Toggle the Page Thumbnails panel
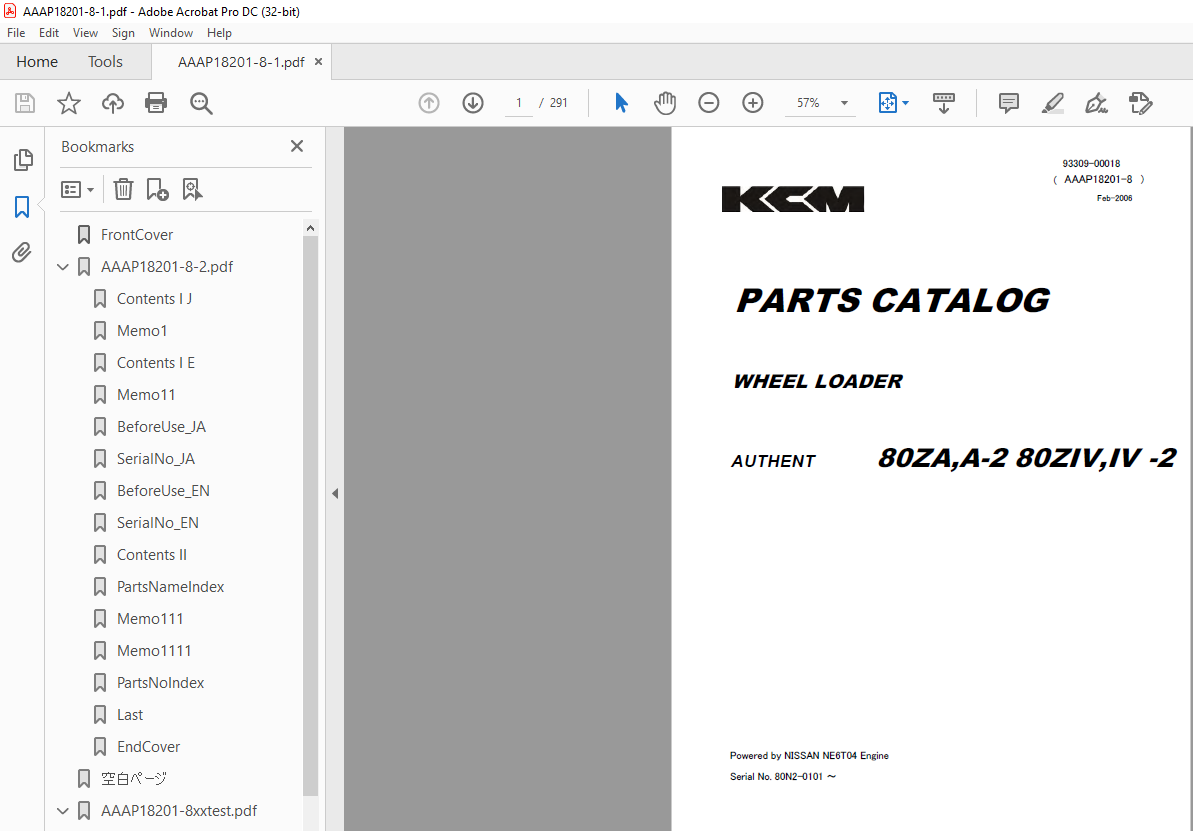The width and height of the screenshot is (1193, 831). [22, 160]
